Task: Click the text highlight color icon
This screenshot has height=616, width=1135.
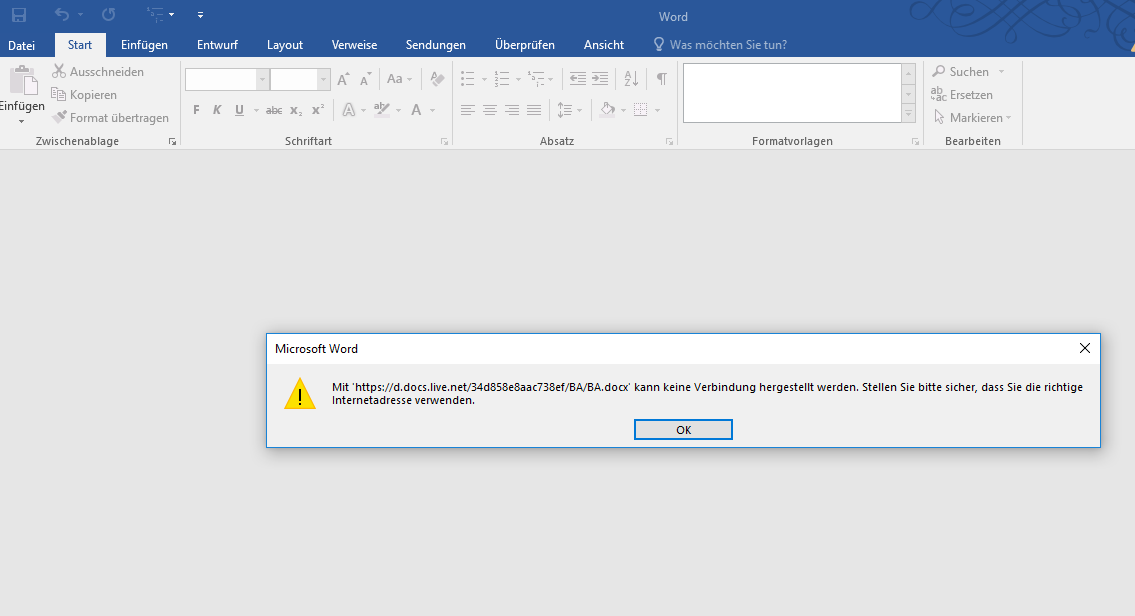Action: (x=381, y=110)
